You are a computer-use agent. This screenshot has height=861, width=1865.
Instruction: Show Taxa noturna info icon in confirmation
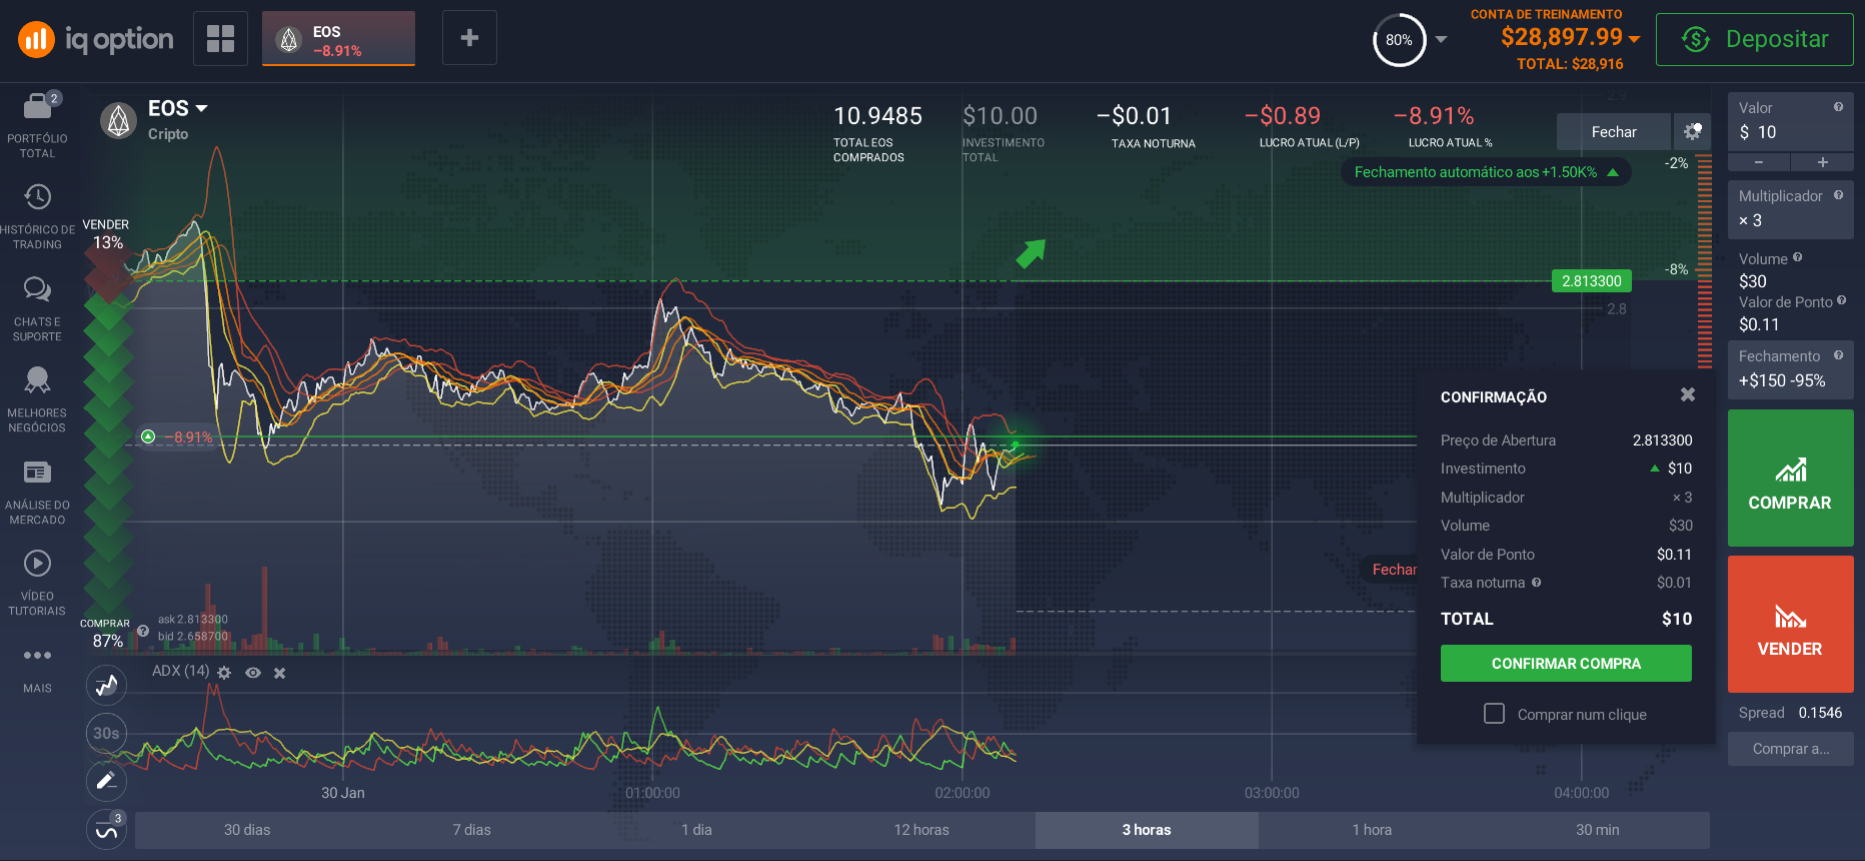(1536, 582)
